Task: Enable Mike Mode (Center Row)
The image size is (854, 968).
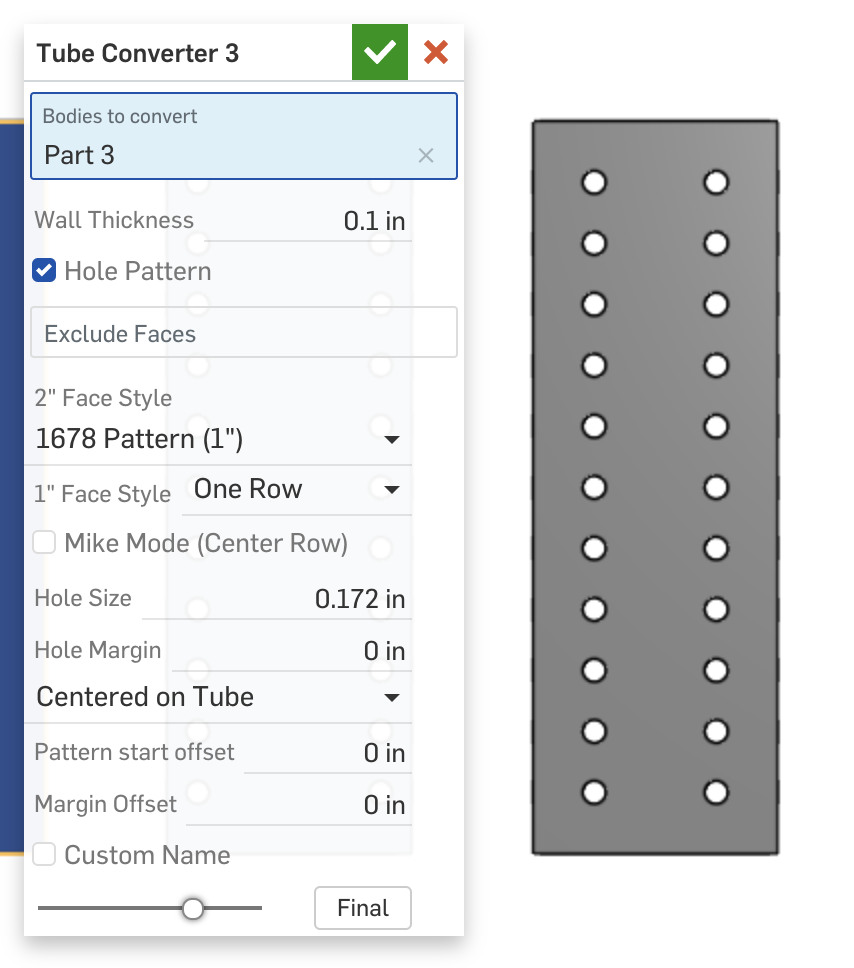Action: [x=44, y=543]
